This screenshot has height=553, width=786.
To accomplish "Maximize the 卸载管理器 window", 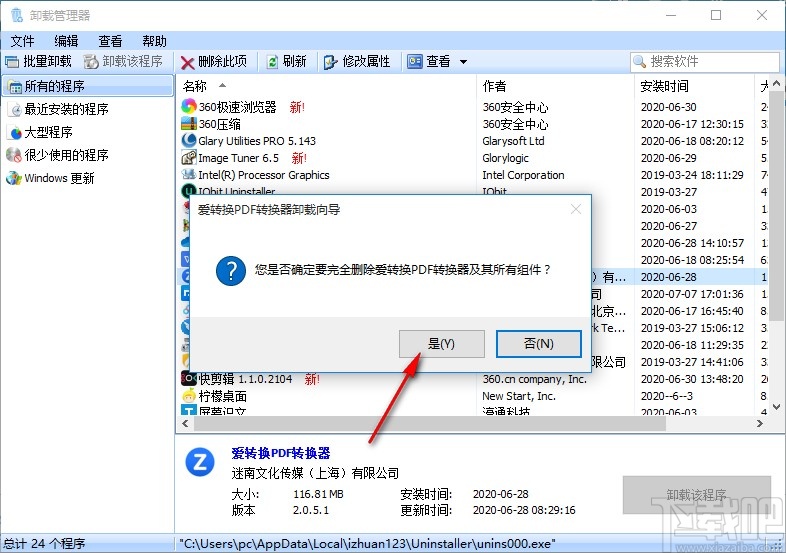I will (716, 15).
